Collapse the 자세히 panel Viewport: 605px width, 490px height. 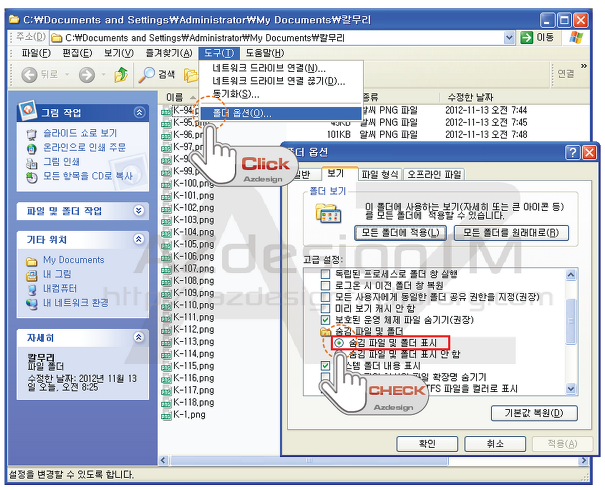click(x=139, y=337)
